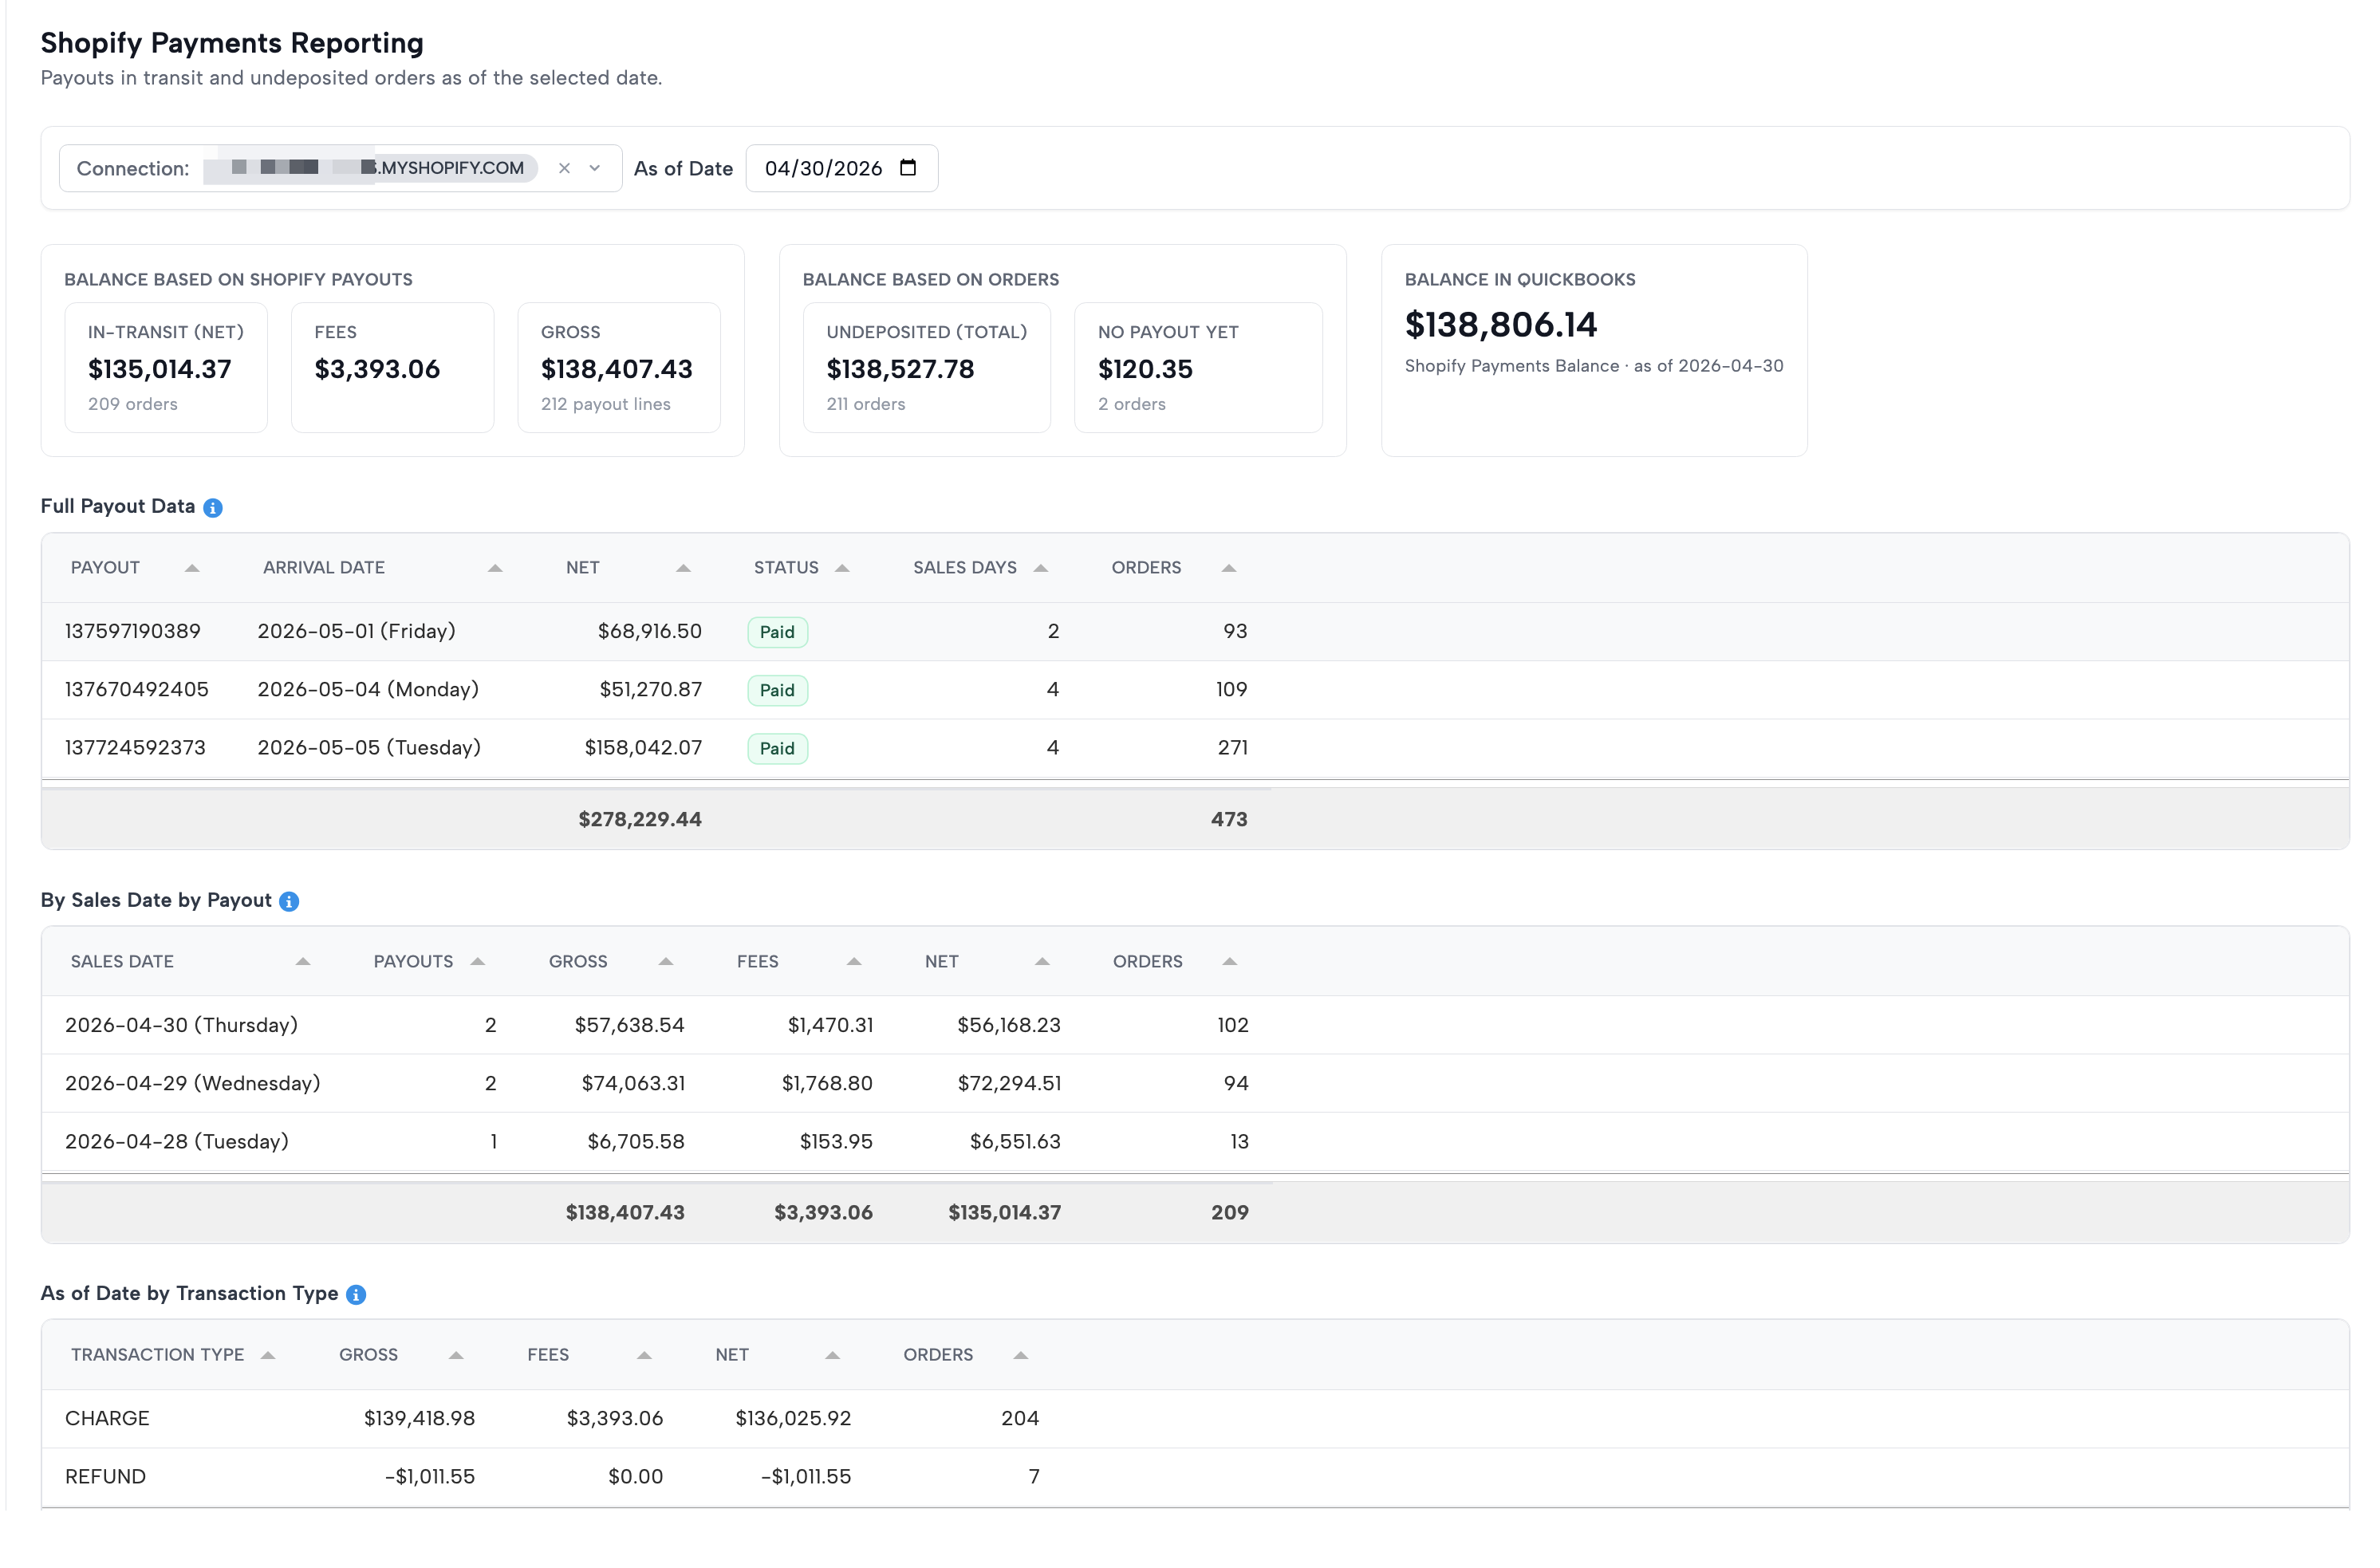Select the REFUND transaction type row
Screen dimensions: 2380x1568
(x=1195, y=1476)
